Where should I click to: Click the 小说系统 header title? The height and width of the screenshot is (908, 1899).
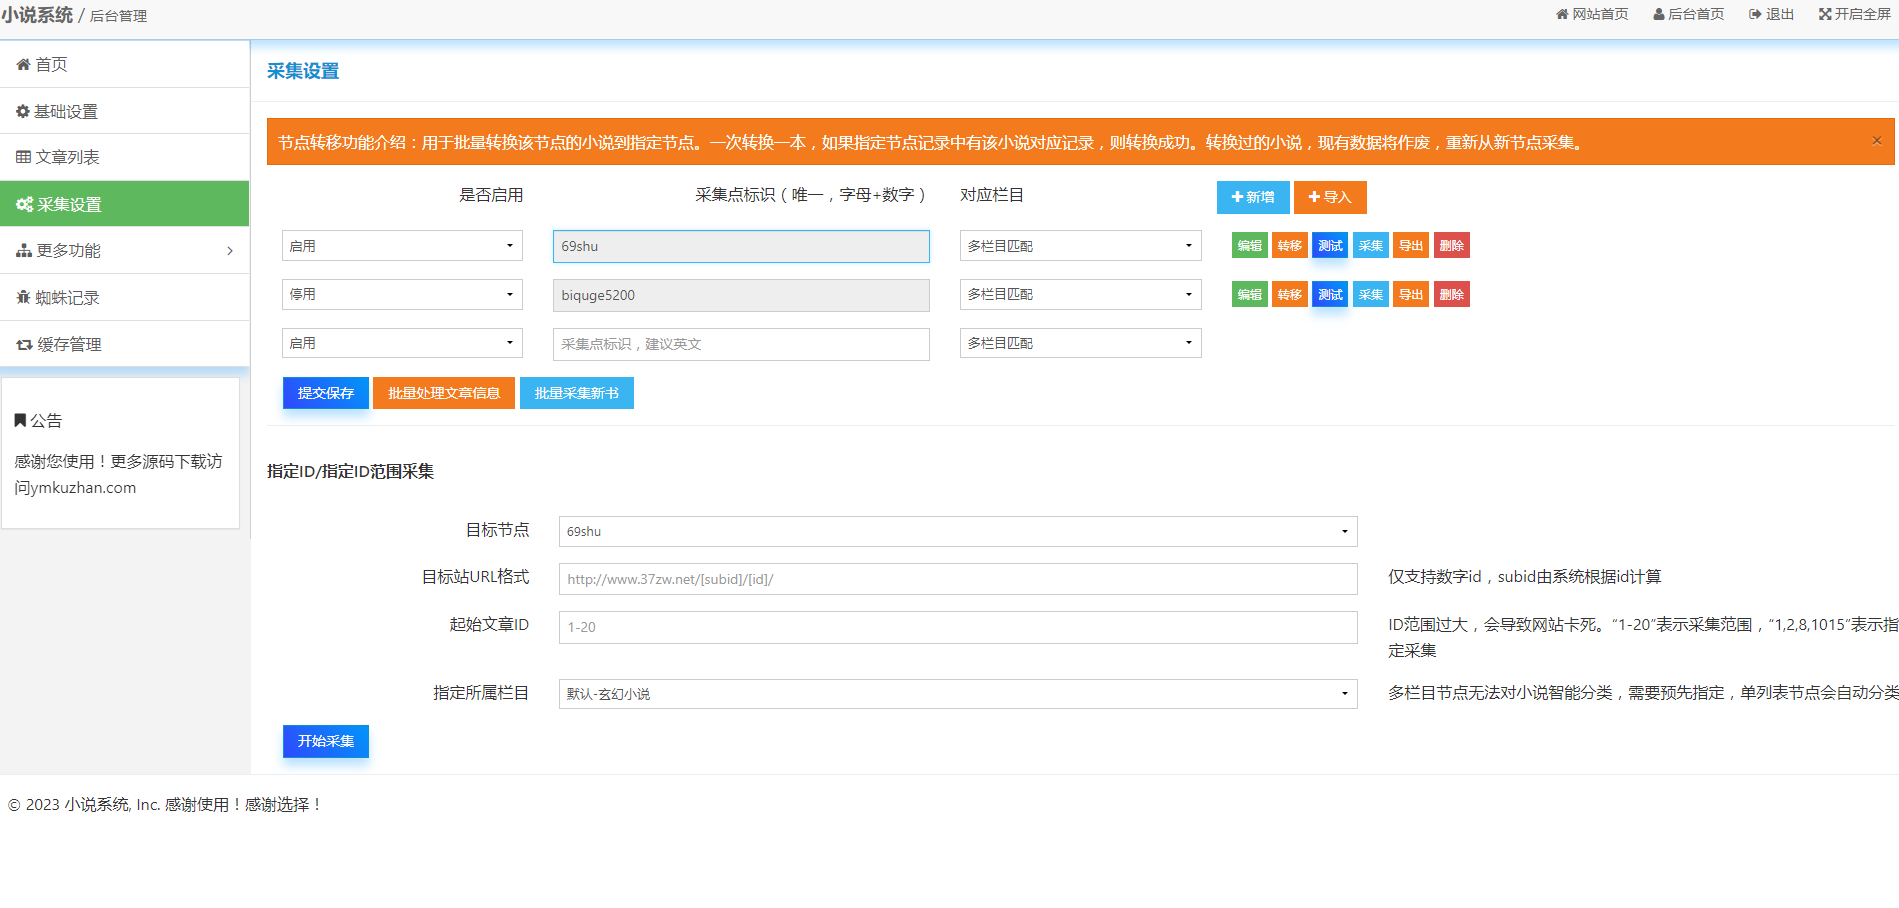(37, 15)
